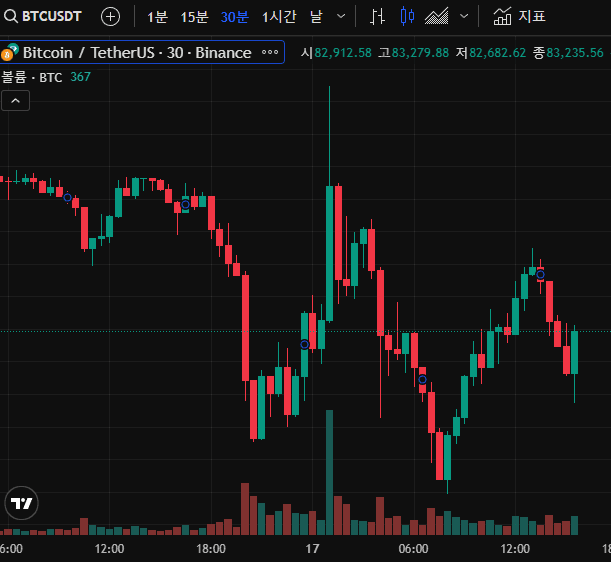The image size is (611, 562).
Task: Select the bar chart style icon
Action: tap(377, 16)
